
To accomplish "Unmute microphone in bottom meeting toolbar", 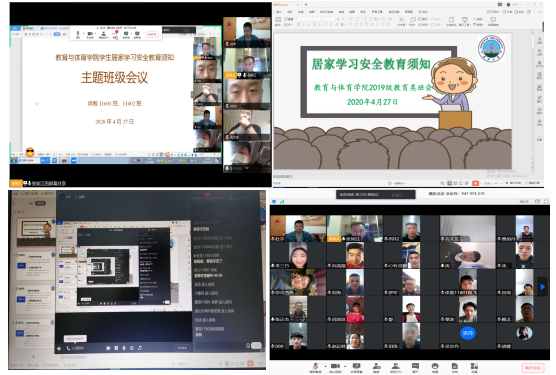I will [x=315, y=366].
